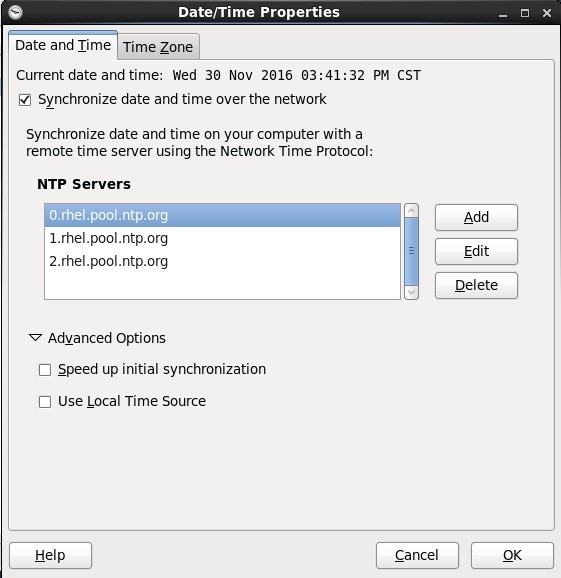Open Help for date and time
561x578 pixels.
50,555
